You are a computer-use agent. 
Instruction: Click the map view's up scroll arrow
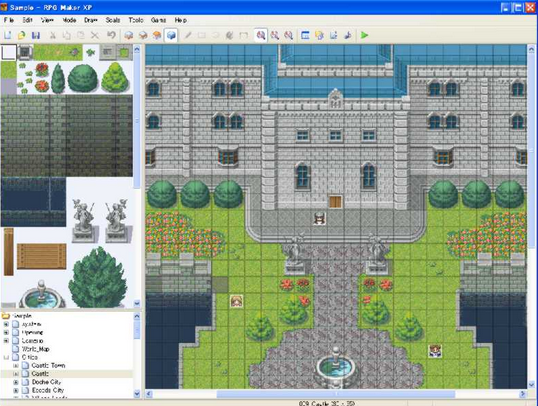pos(531,50)
